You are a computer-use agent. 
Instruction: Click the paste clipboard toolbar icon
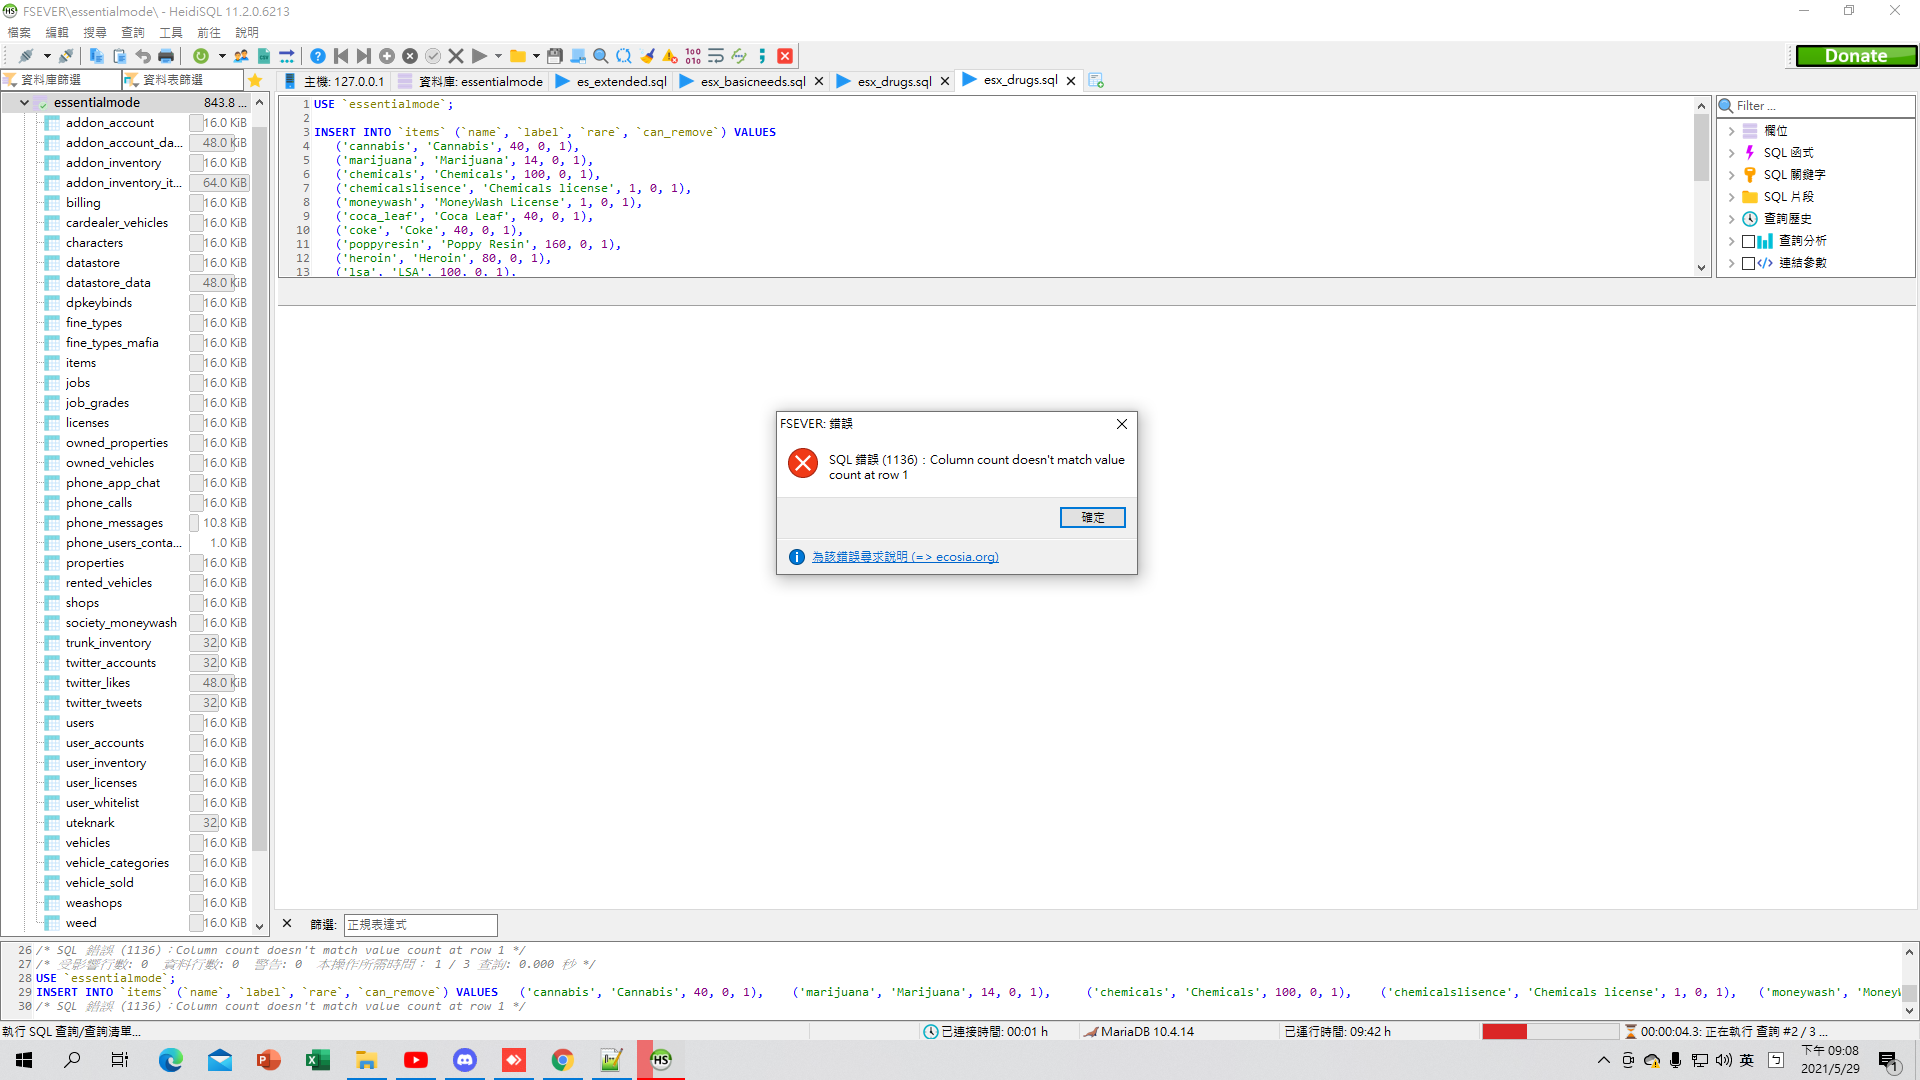pos(119,56)
